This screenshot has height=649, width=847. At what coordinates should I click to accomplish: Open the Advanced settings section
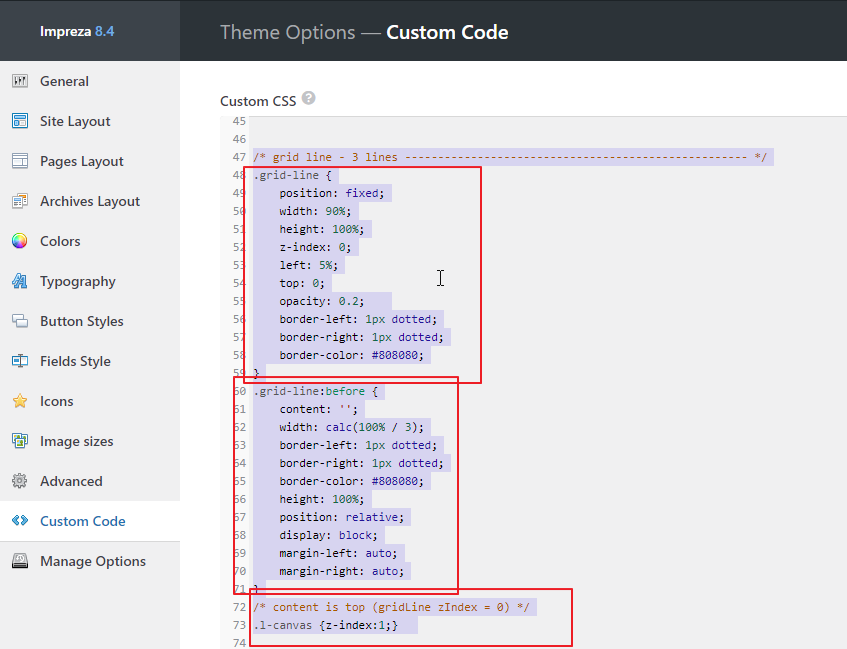(x=90, y=481)
